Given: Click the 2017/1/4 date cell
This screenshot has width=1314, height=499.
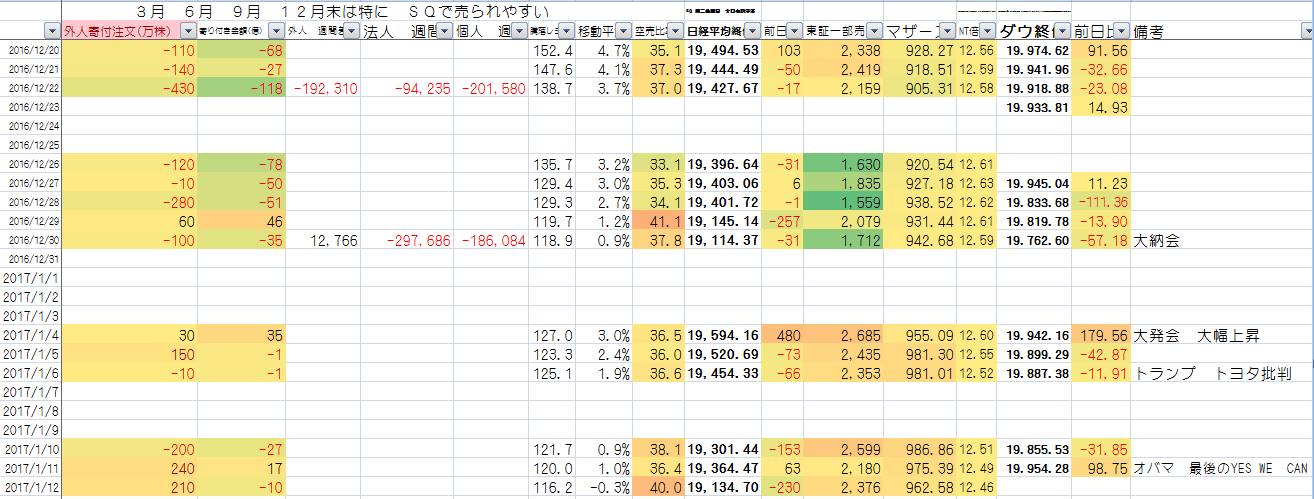Looking at the screenshot, I should click(x=30, y=336).
